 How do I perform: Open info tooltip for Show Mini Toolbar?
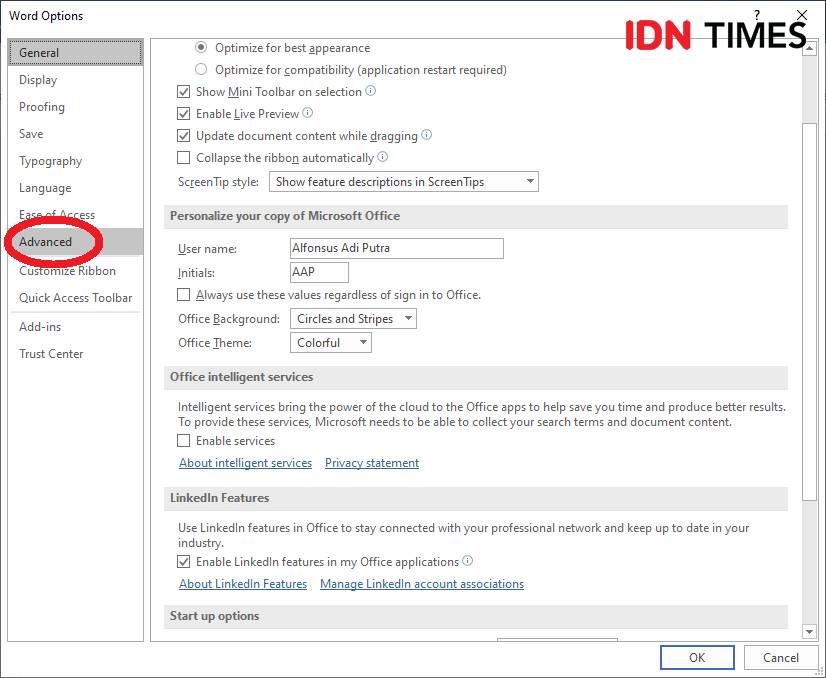[371, 91]
